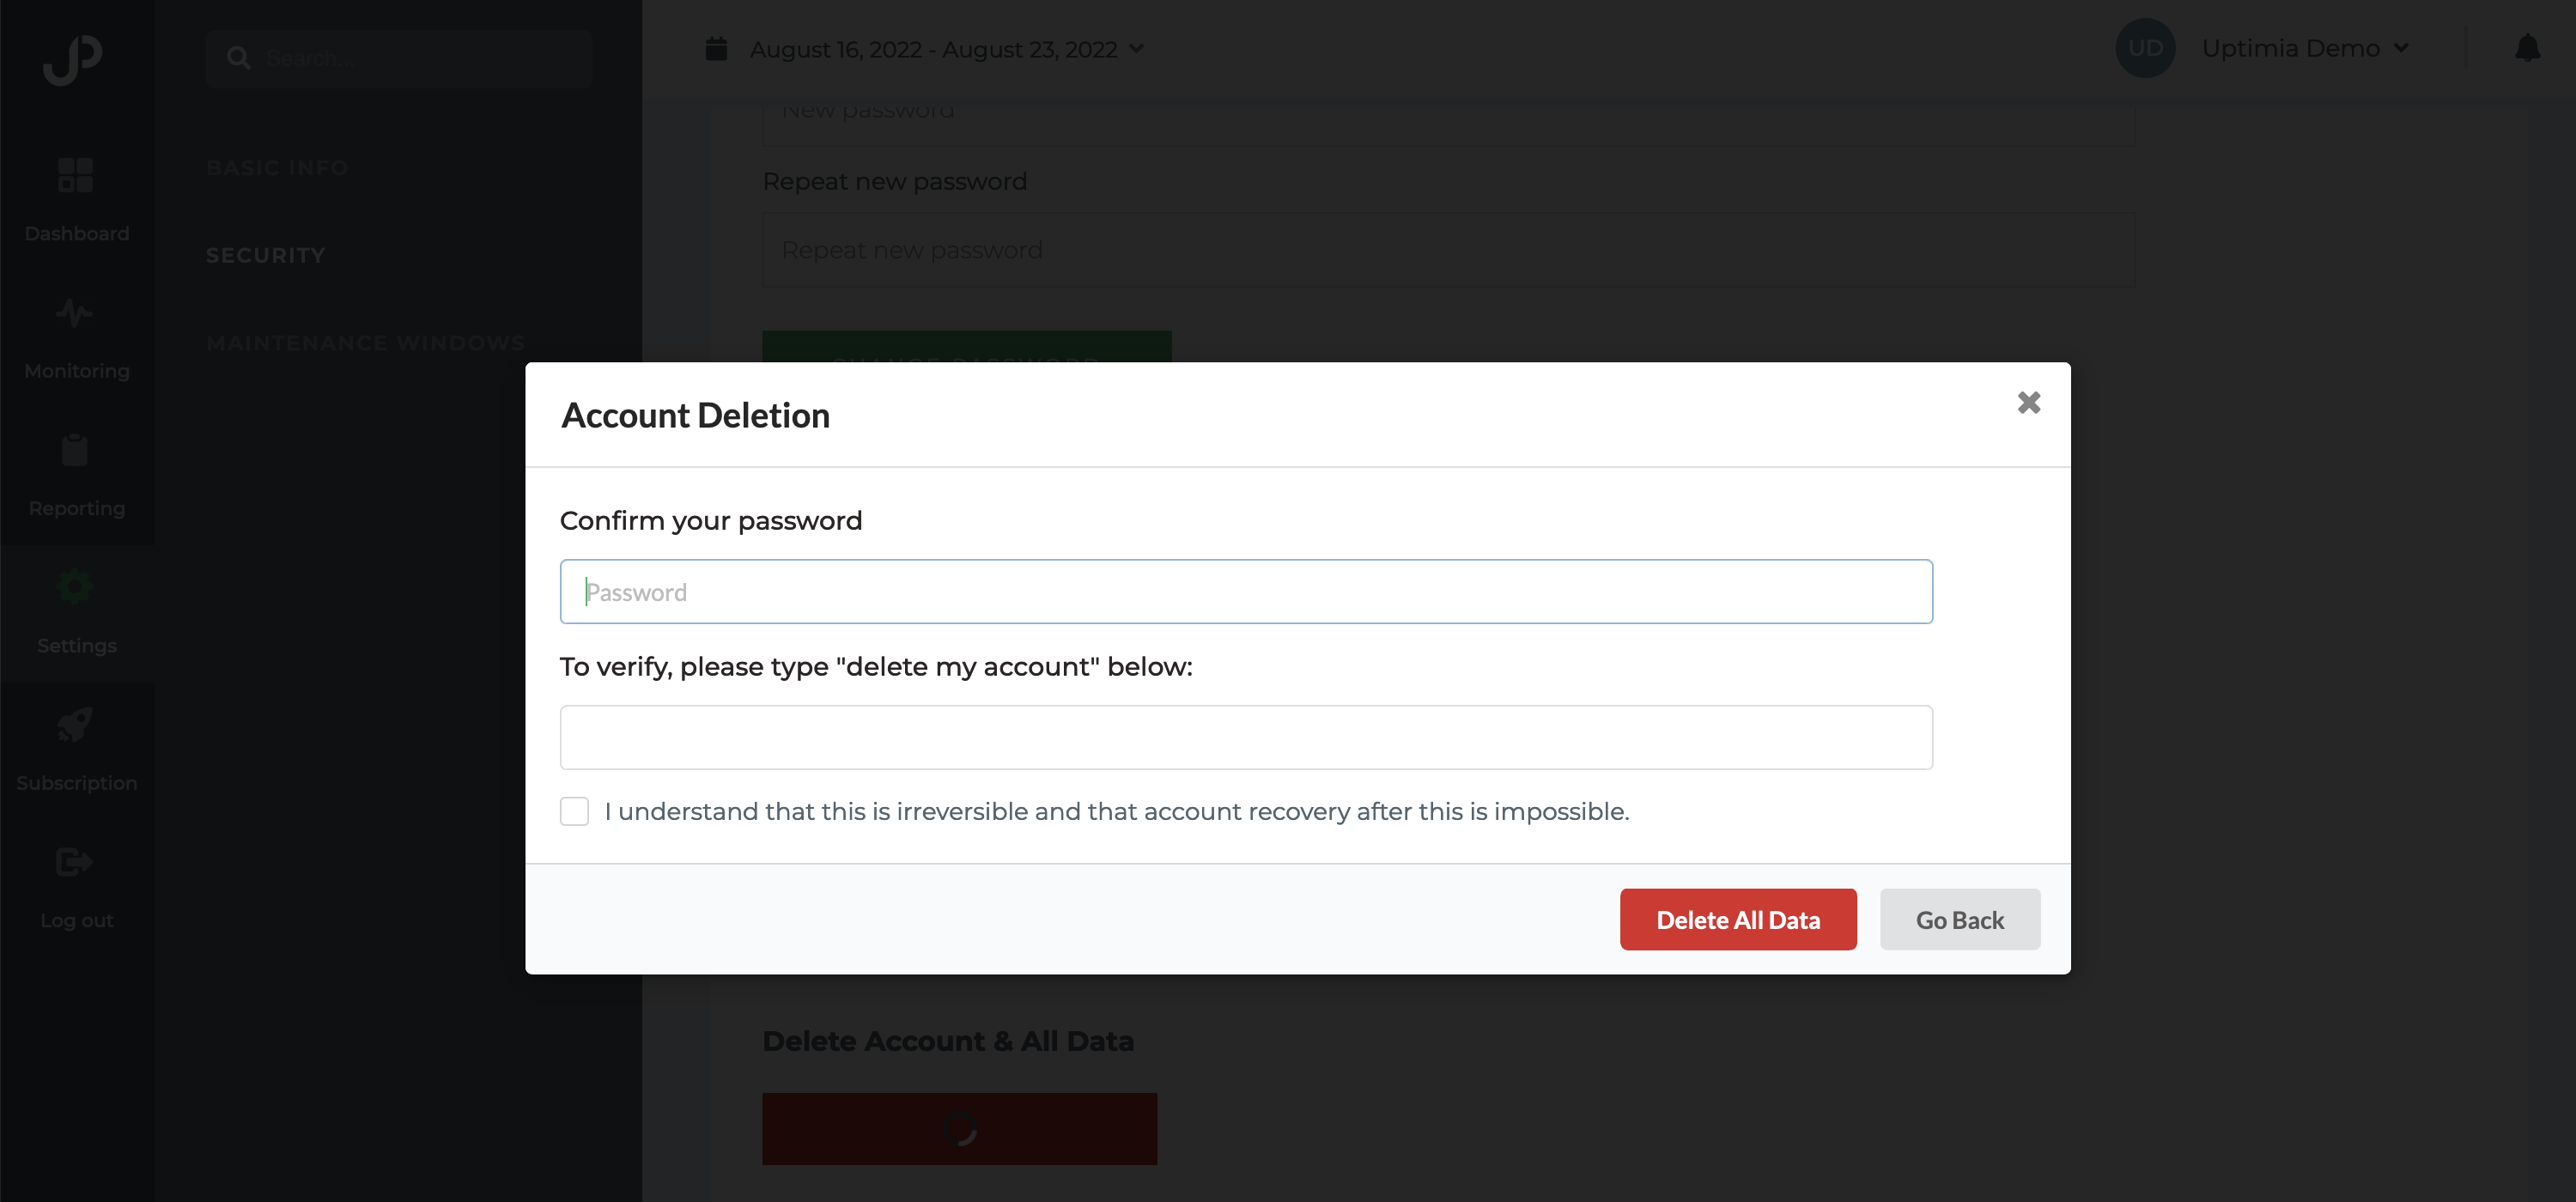
Task: Focus the Confirm your password field
Action: 1246,591
